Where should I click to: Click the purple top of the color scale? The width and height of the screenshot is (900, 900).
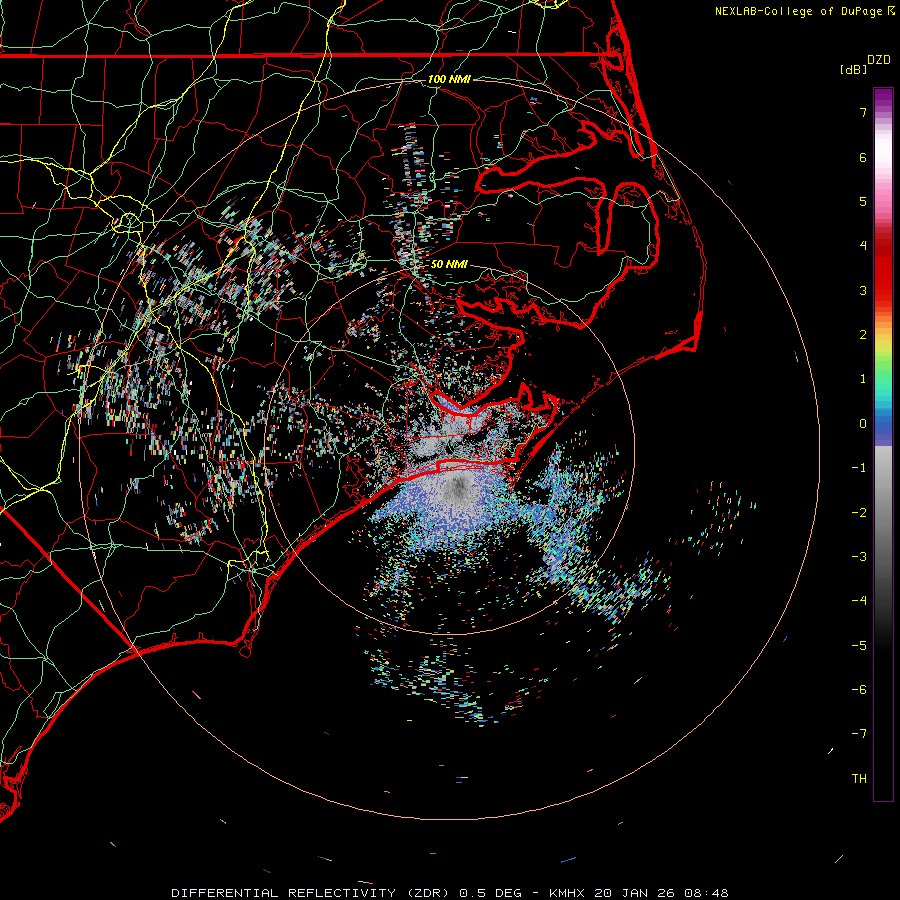(x=883, y=98)
